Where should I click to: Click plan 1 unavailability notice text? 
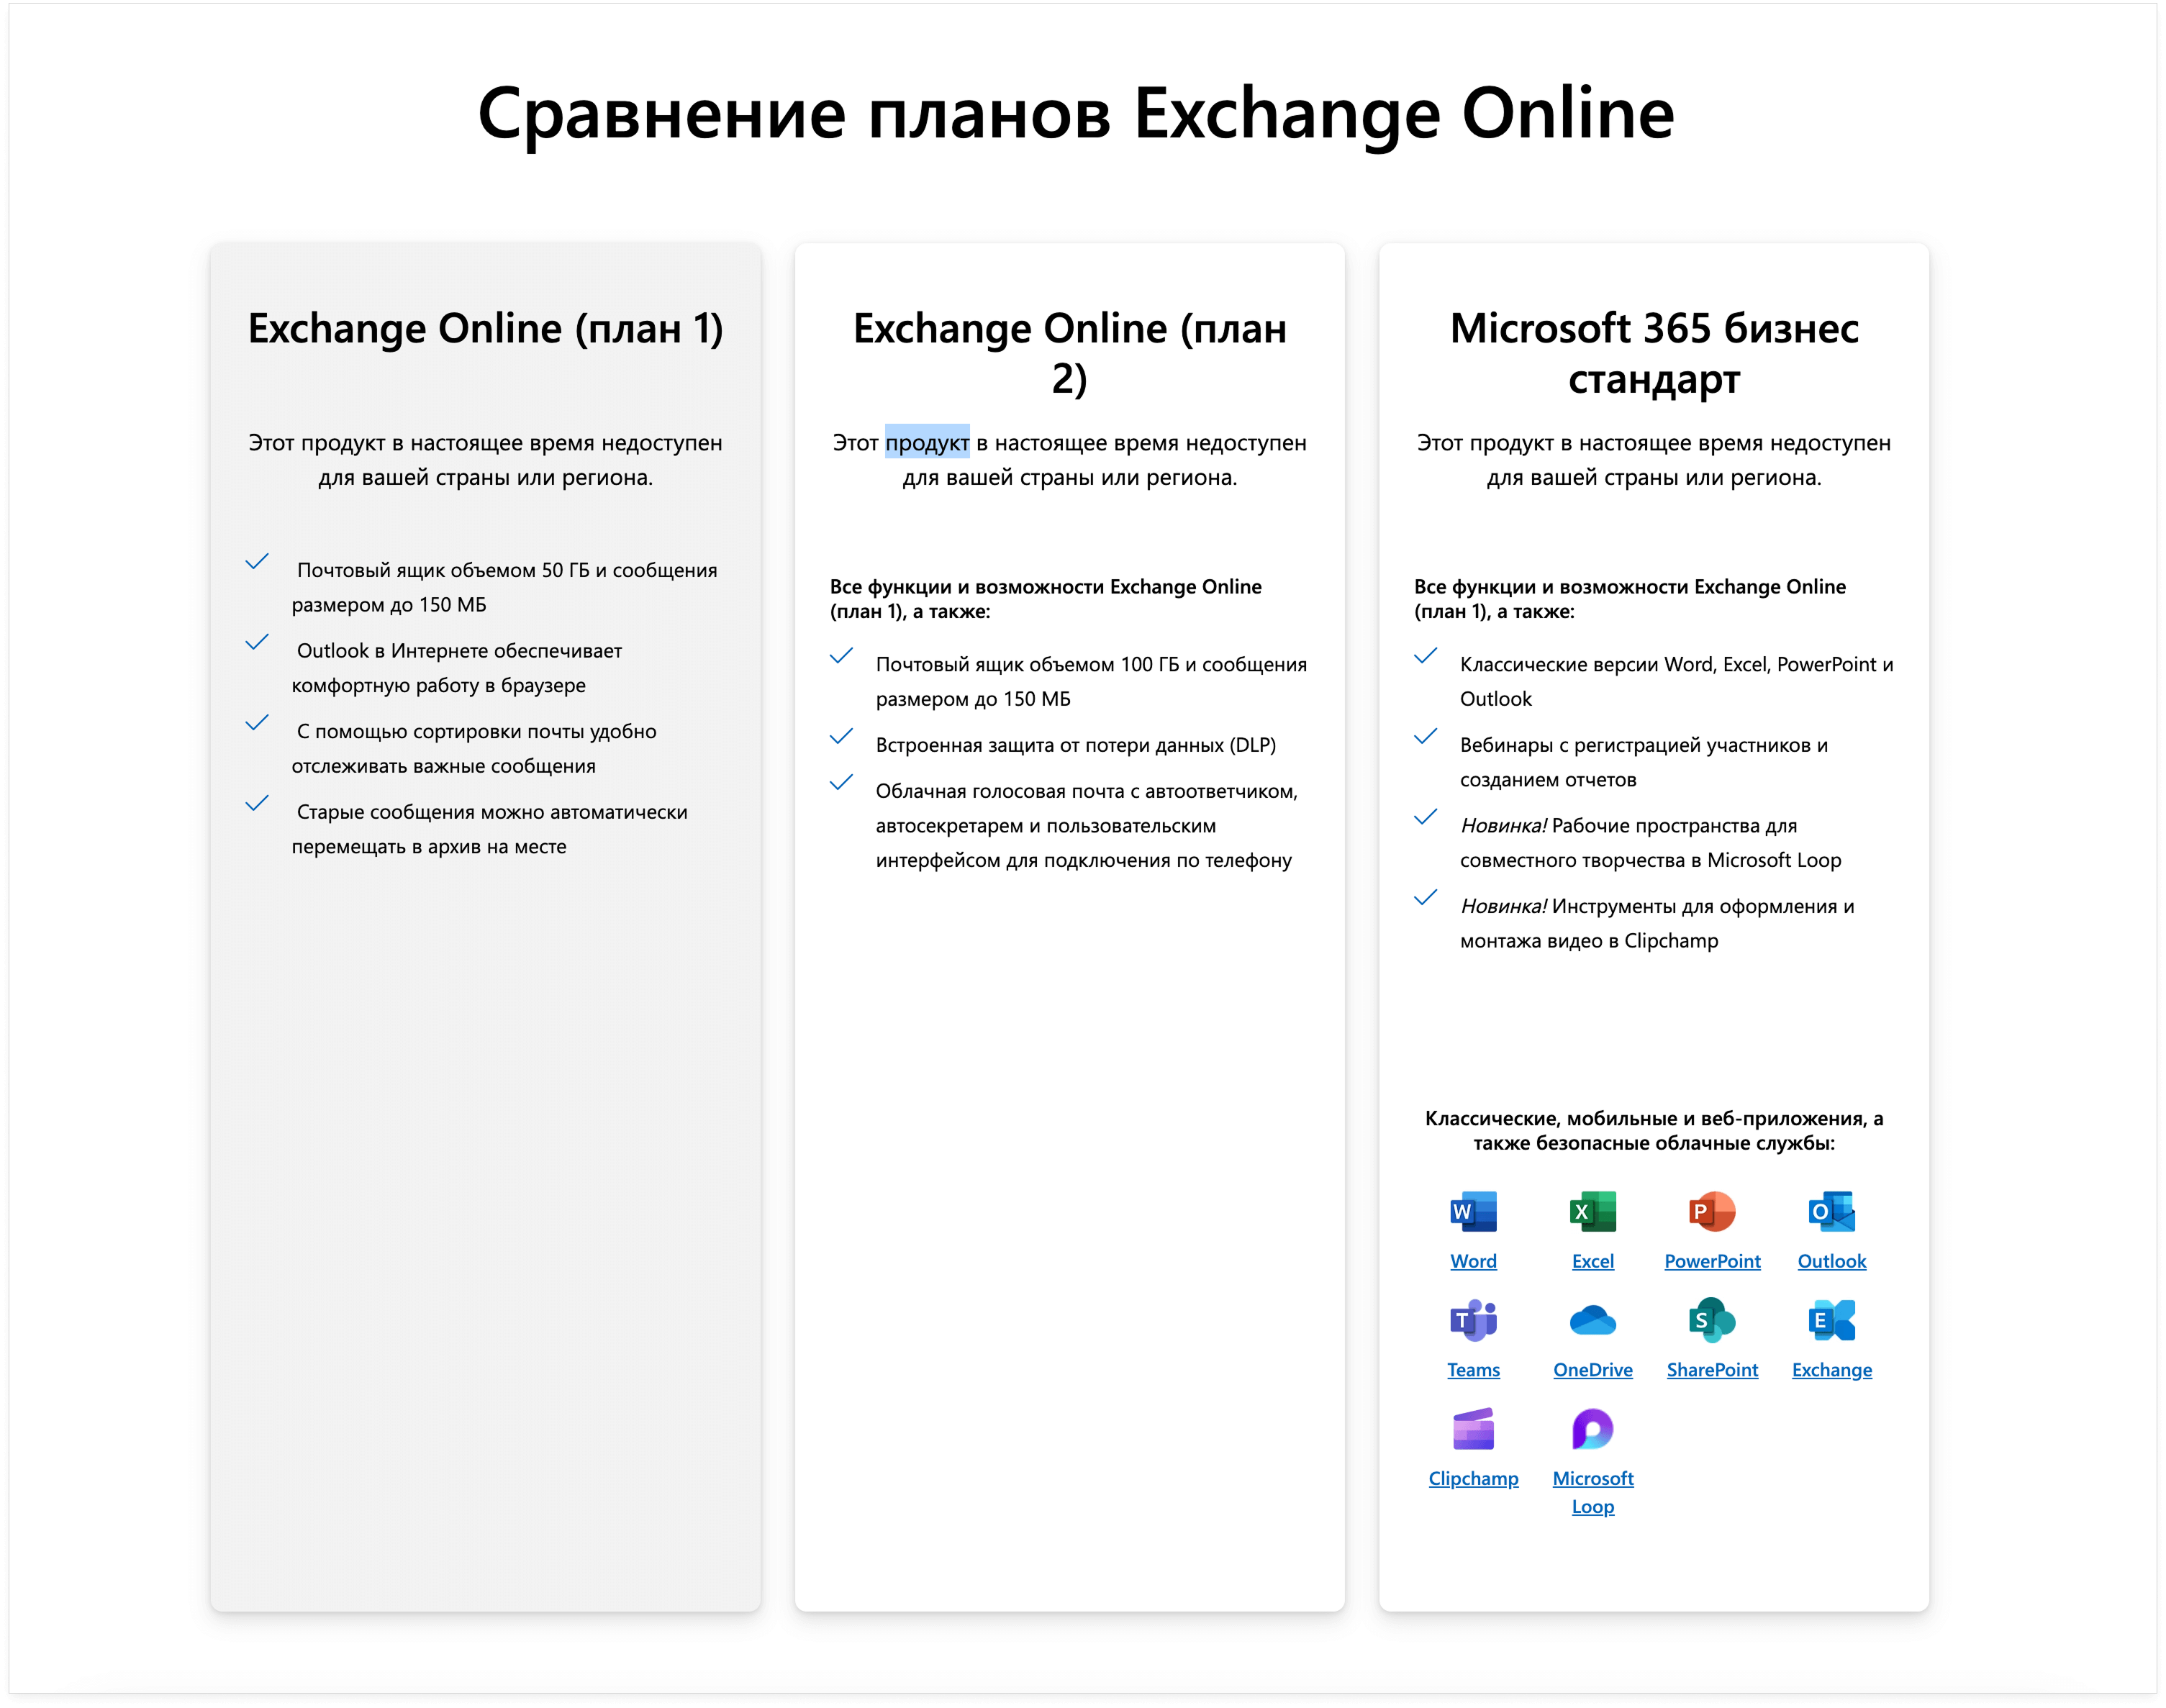point(485,460)
